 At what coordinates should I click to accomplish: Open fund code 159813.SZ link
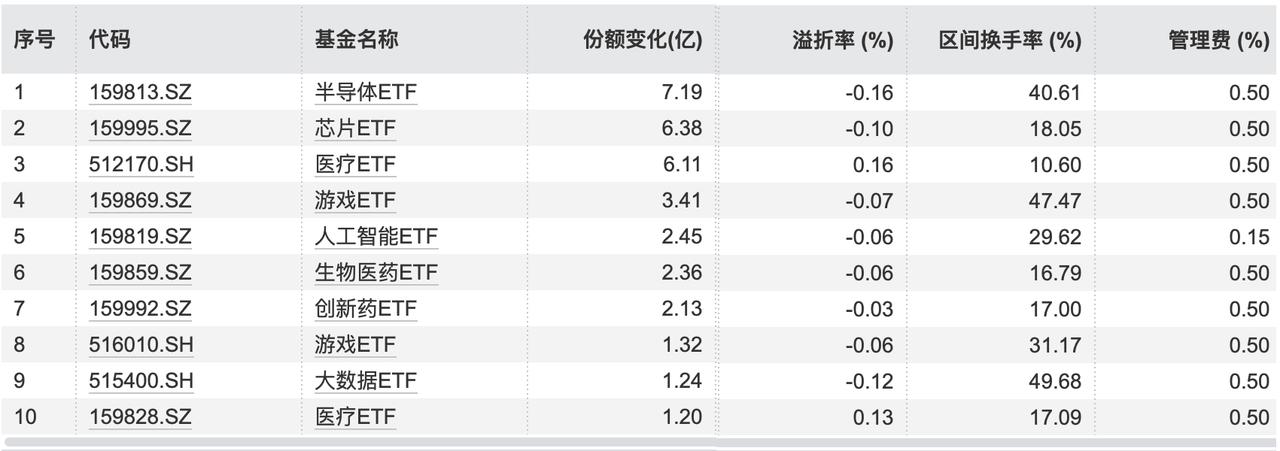point(140,93)
